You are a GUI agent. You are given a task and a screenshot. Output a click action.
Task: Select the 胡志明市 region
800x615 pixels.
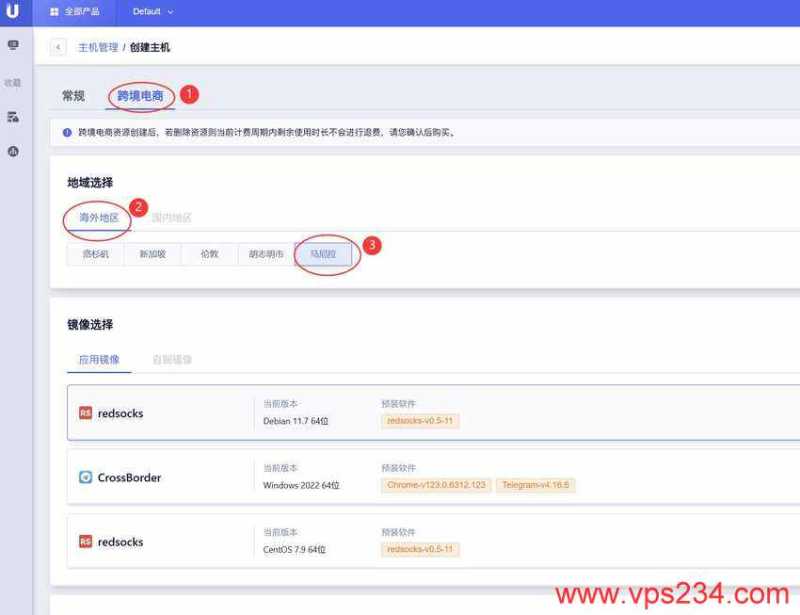coord(264,254)
